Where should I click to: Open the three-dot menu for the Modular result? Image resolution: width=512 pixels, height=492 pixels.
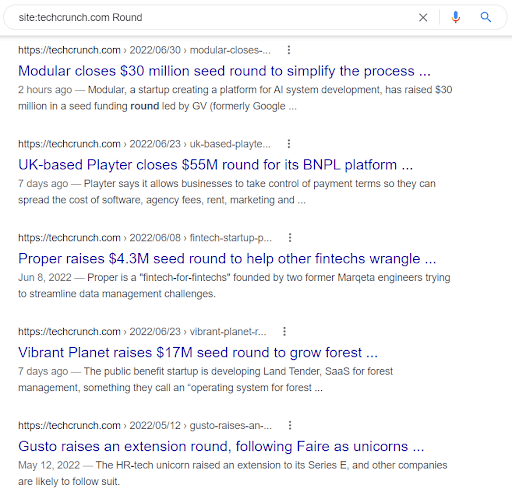pyautogui.click(x=289, y=50)
